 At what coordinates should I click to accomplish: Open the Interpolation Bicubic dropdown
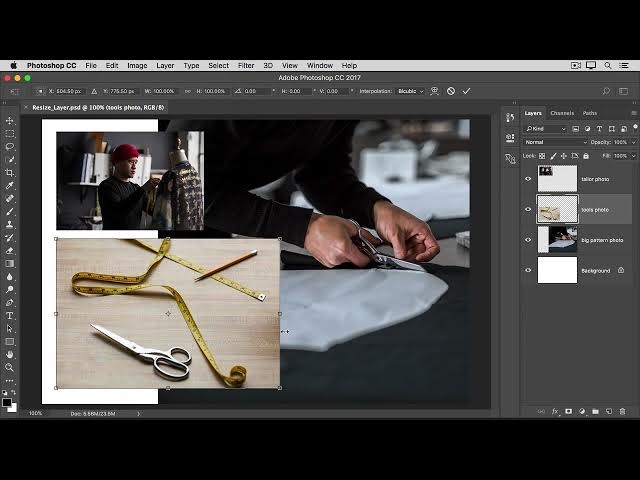[410, 91]
